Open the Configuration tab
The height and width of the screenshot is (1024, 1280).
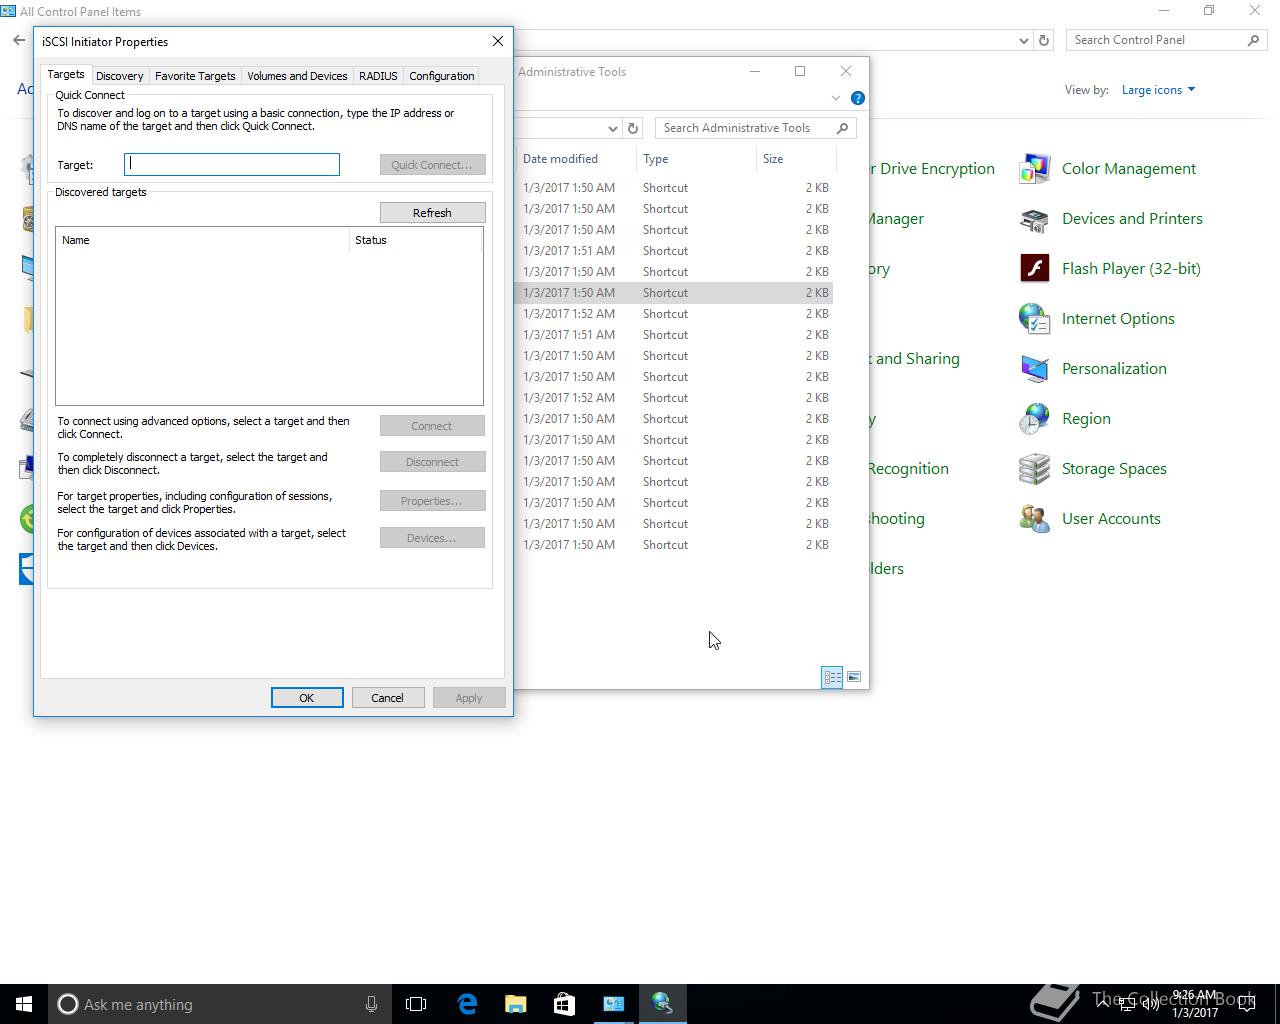[441, 76]
